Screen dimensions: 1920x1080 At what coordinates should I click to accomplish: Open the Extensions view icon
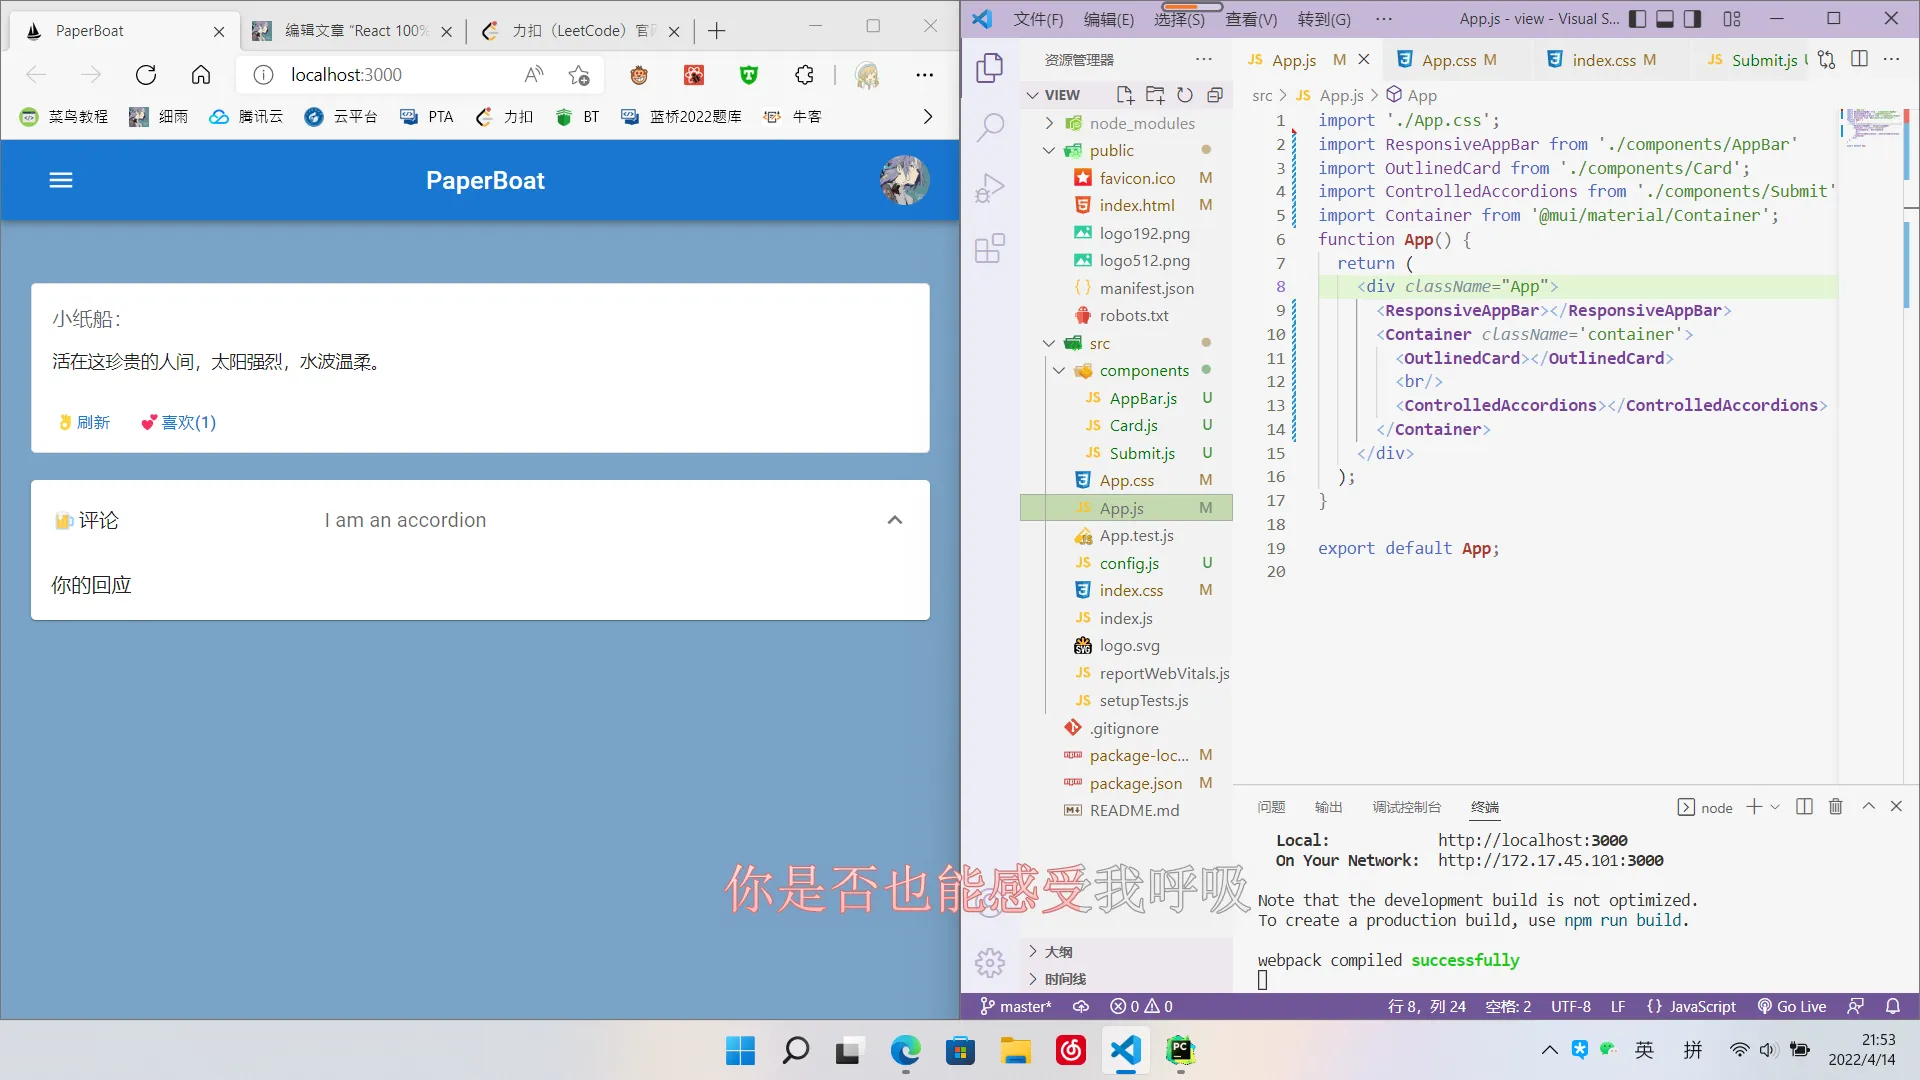point(990,248)
